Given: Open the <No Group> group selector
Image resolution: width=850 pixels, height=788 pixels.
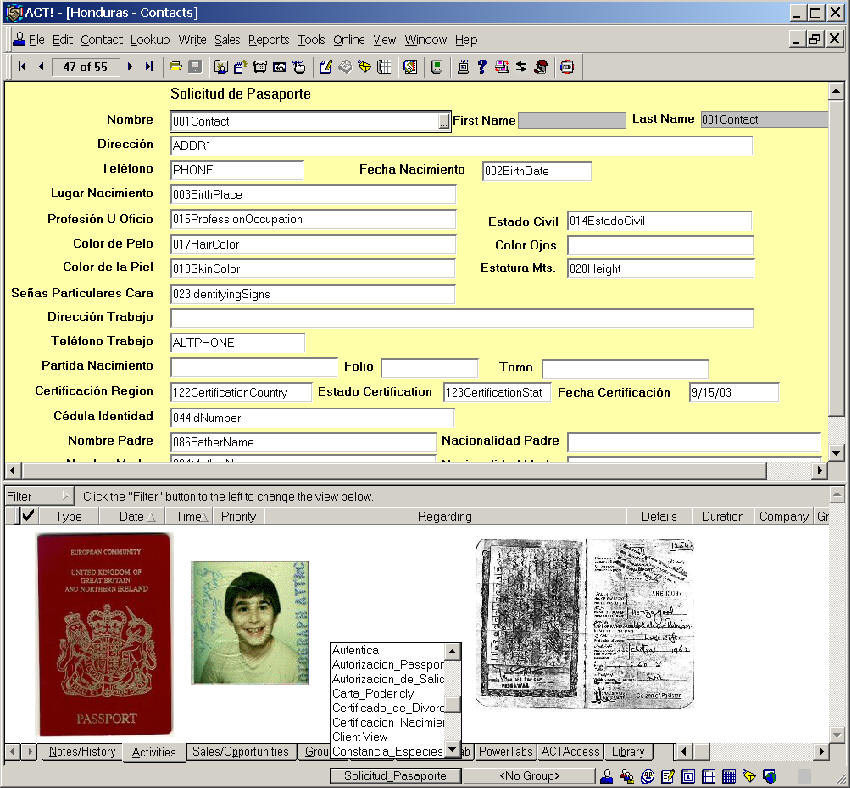Looking at the screenshot, I should point(529,776).
